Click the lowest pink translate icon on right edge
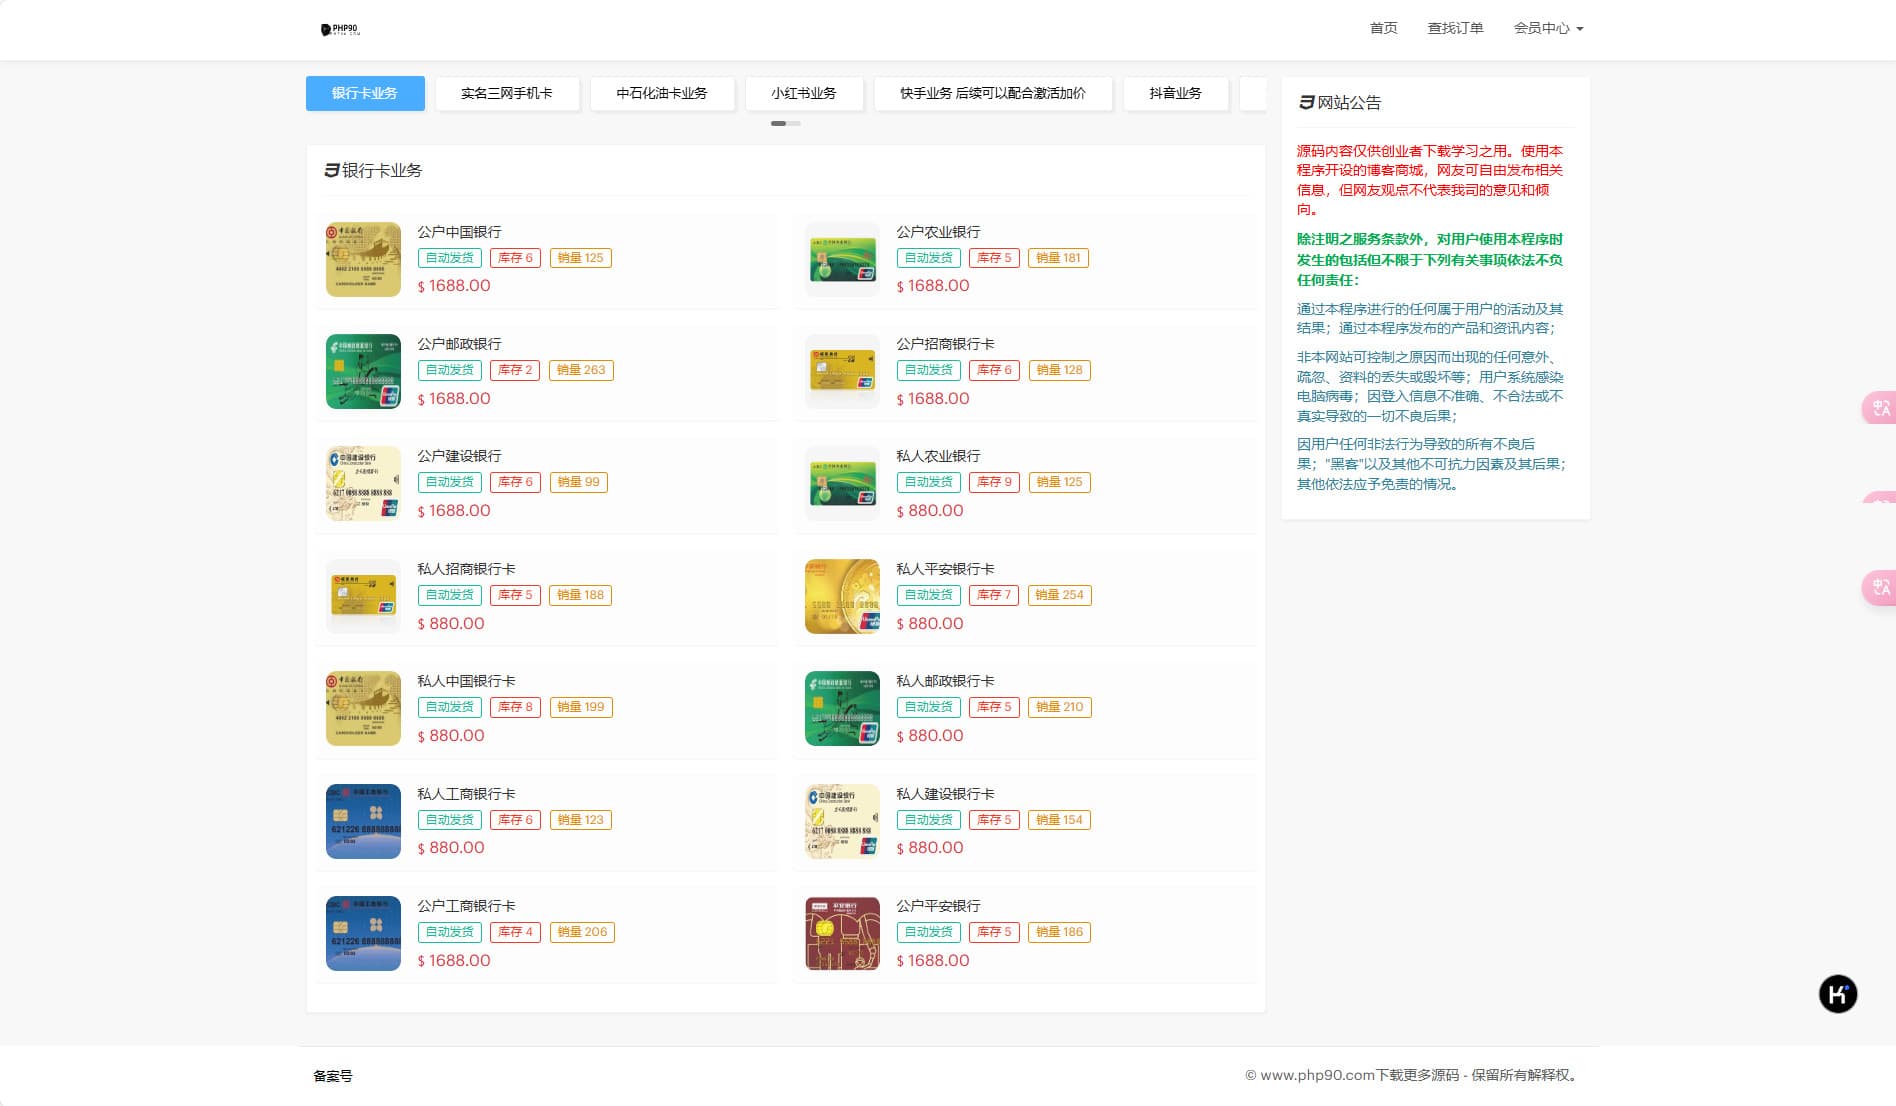The image size is (1896, 1106). [x=1880, y=587]
